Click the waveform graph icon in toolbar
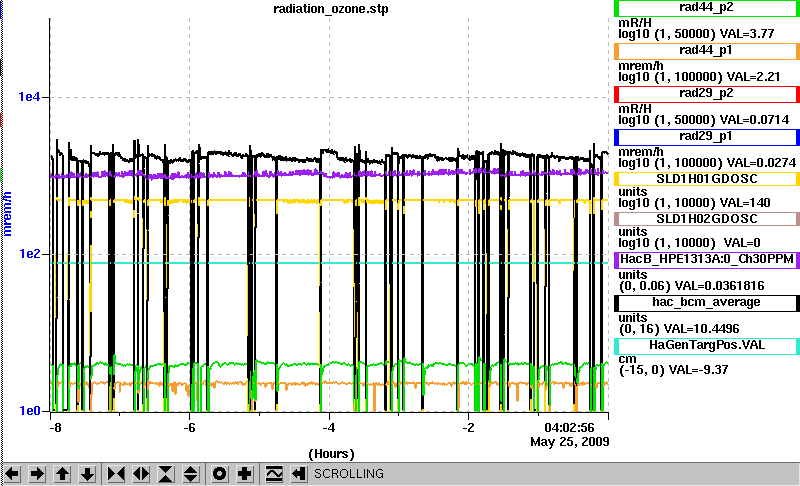The height and width of the screenshot is (486, 800). click(274, 474)
